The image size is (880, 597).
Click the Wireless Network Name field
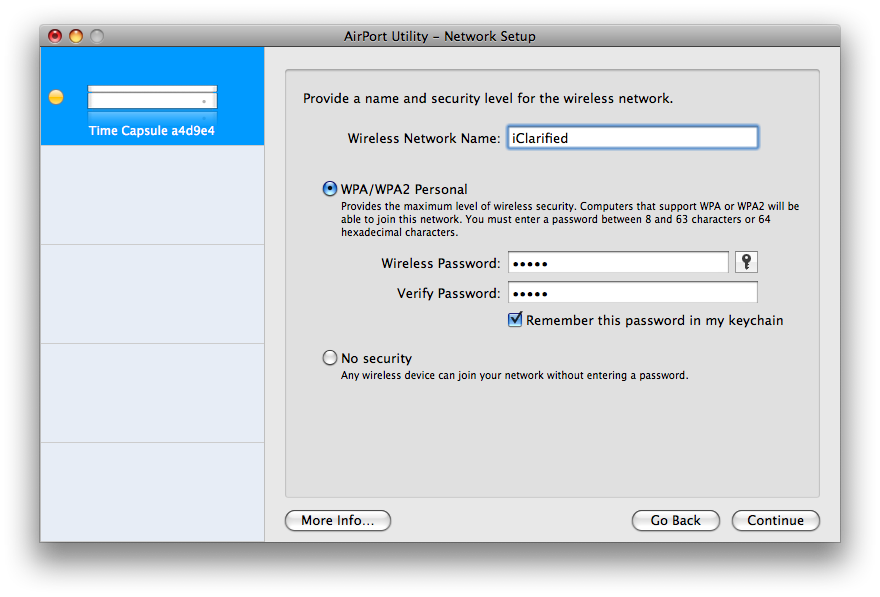pos(632,138)
